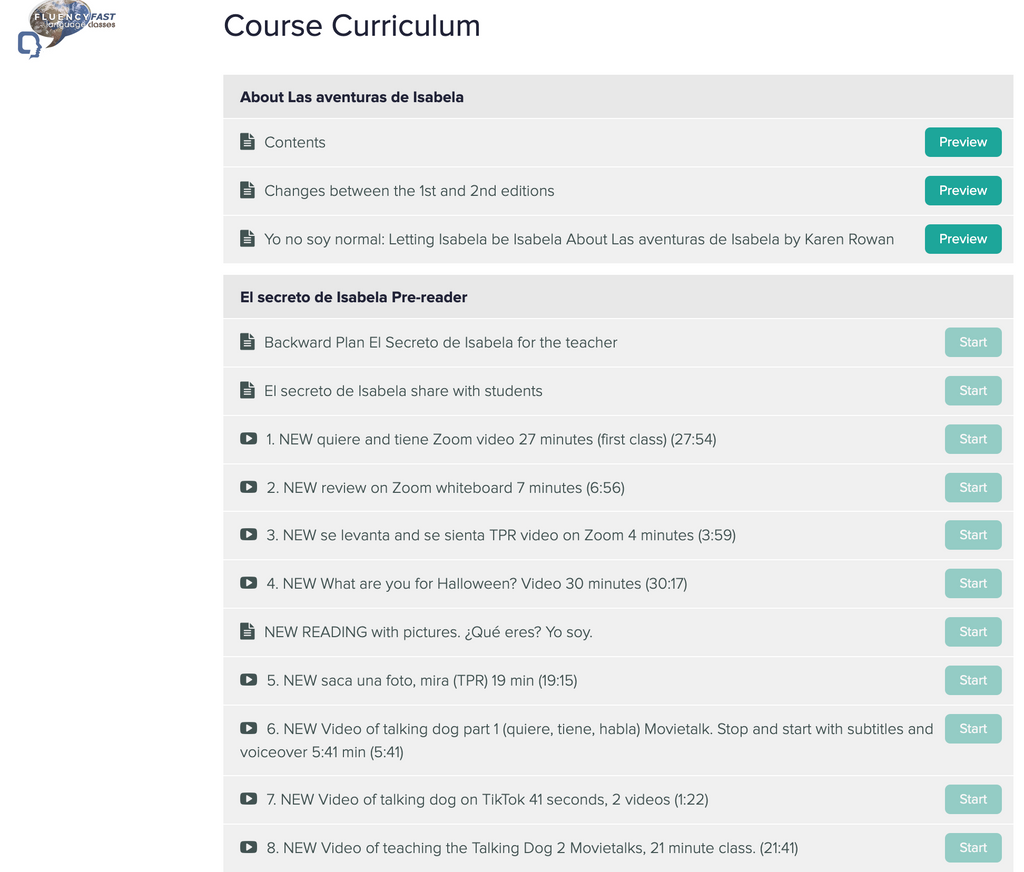Start saca una foto, mira TPR lesson
The image size is (1024, 872).
point(972,680)
